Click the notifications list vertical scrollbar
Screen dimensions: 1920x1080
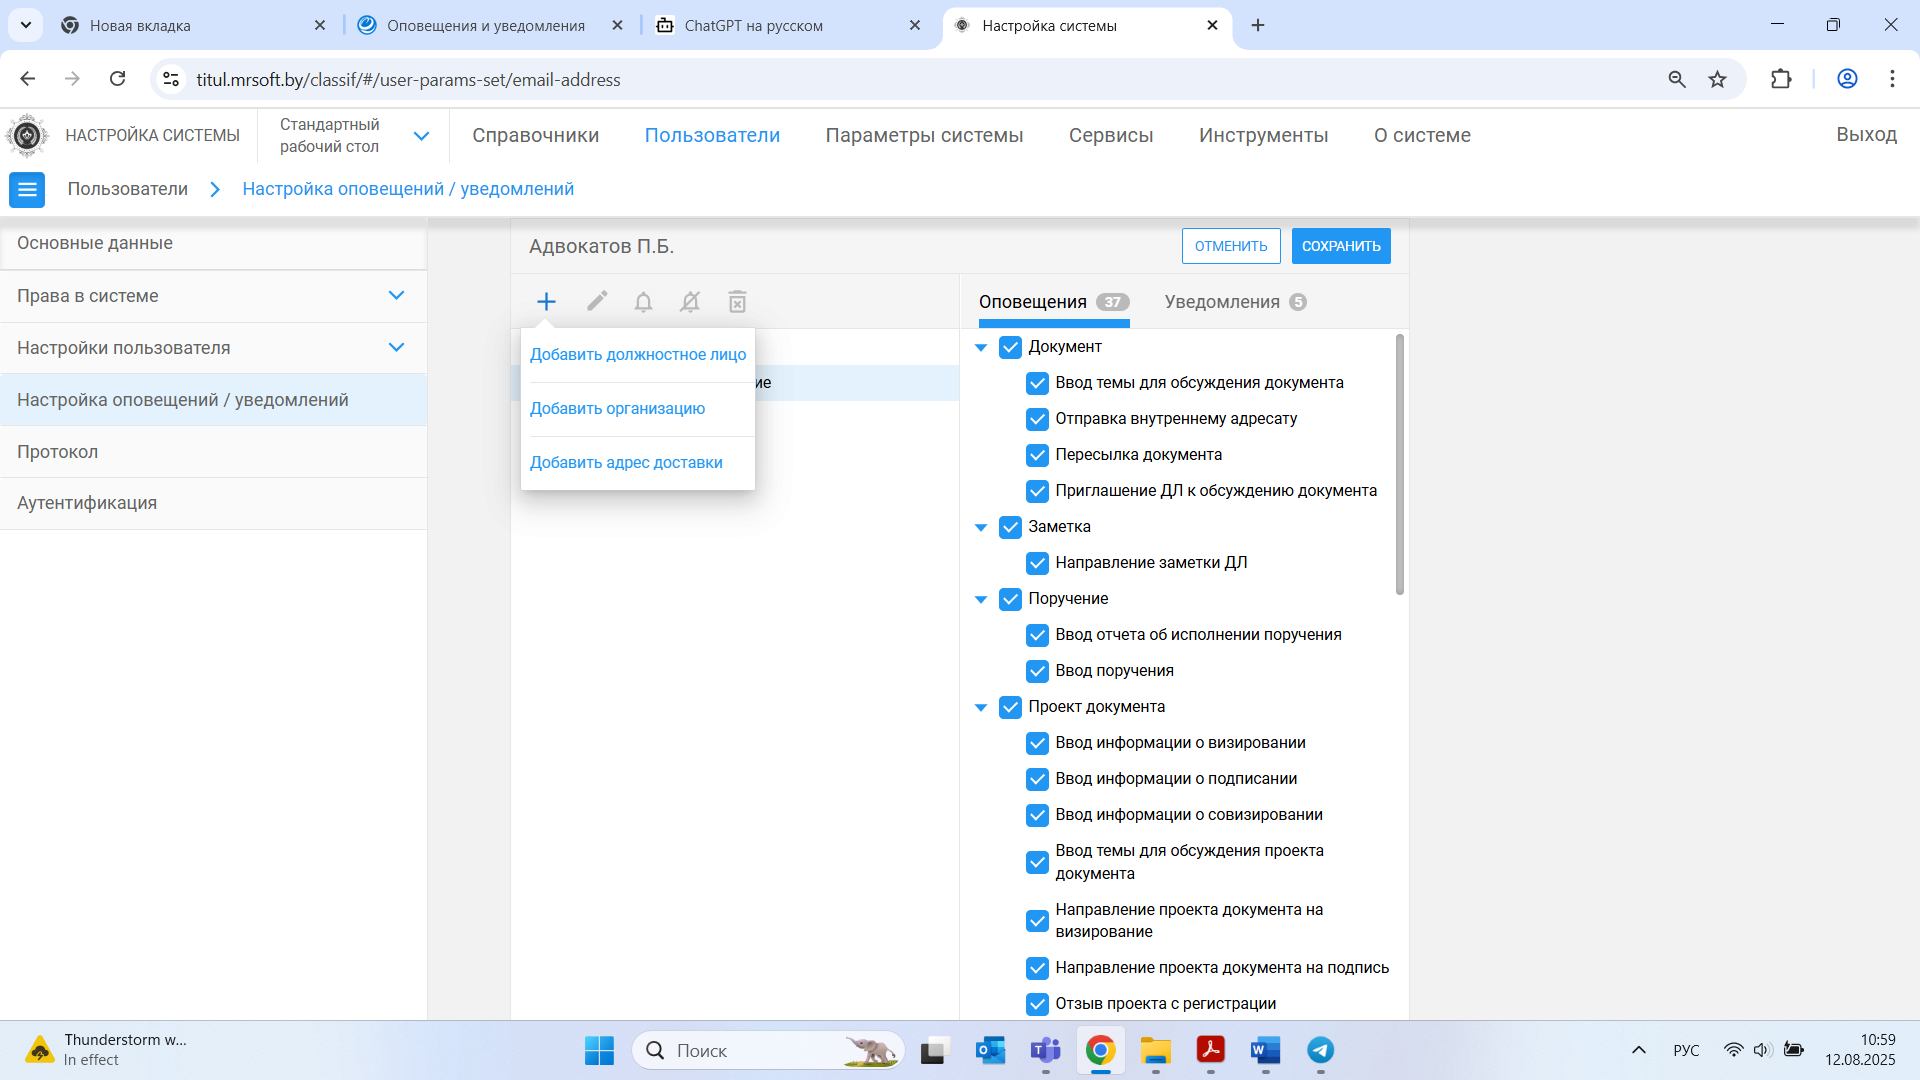pos(1399,465)
